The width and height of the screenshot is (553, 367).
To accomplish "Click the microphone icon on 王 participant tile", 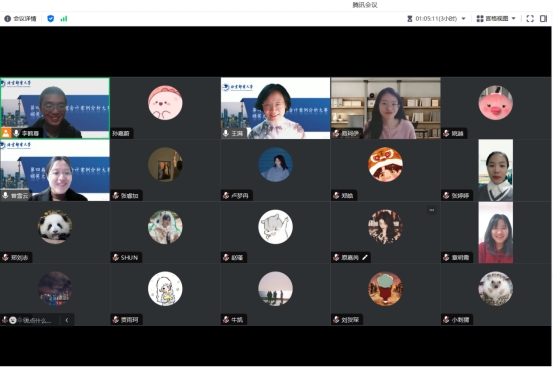I will pos(226,133).
